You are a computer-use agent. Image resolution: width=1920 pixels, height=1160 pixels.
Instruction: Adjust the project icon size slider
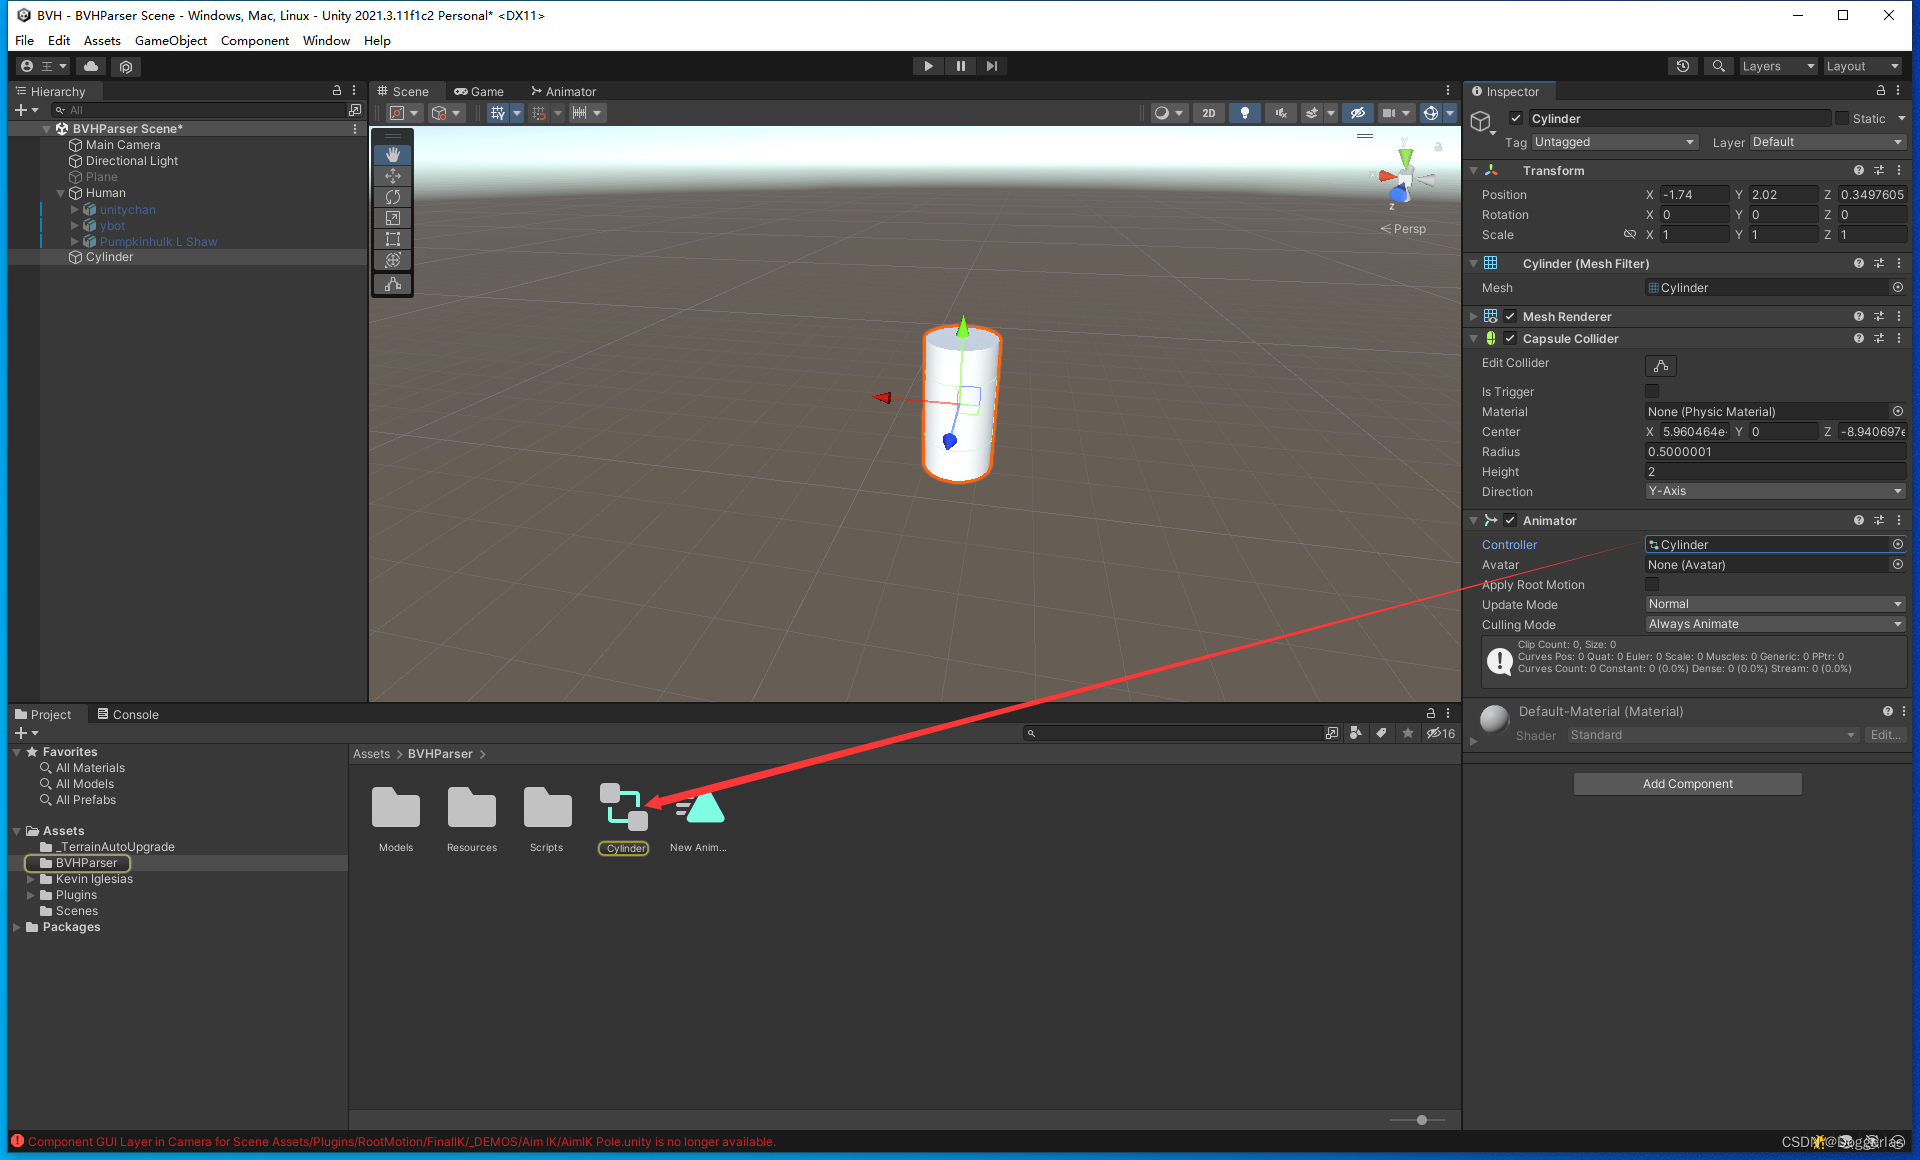tap(1421, 1120)
